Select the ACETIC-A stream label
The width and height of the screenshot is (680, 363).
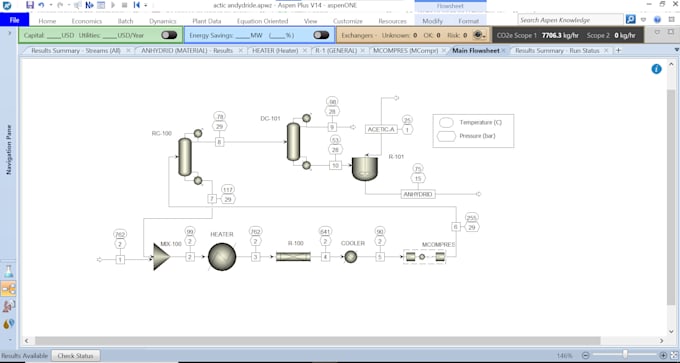pos(382,129)
